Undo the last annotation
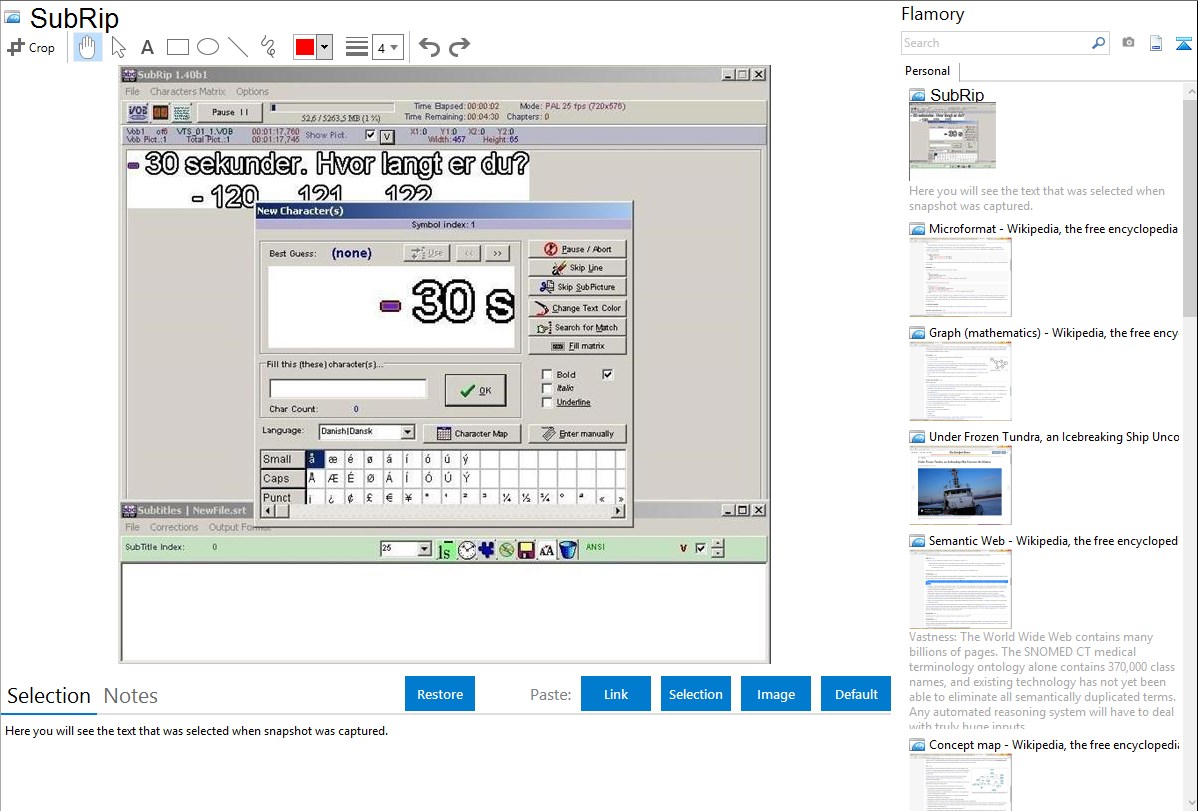1198x811 pixels. pyautogui.click(x=429, y=47)
